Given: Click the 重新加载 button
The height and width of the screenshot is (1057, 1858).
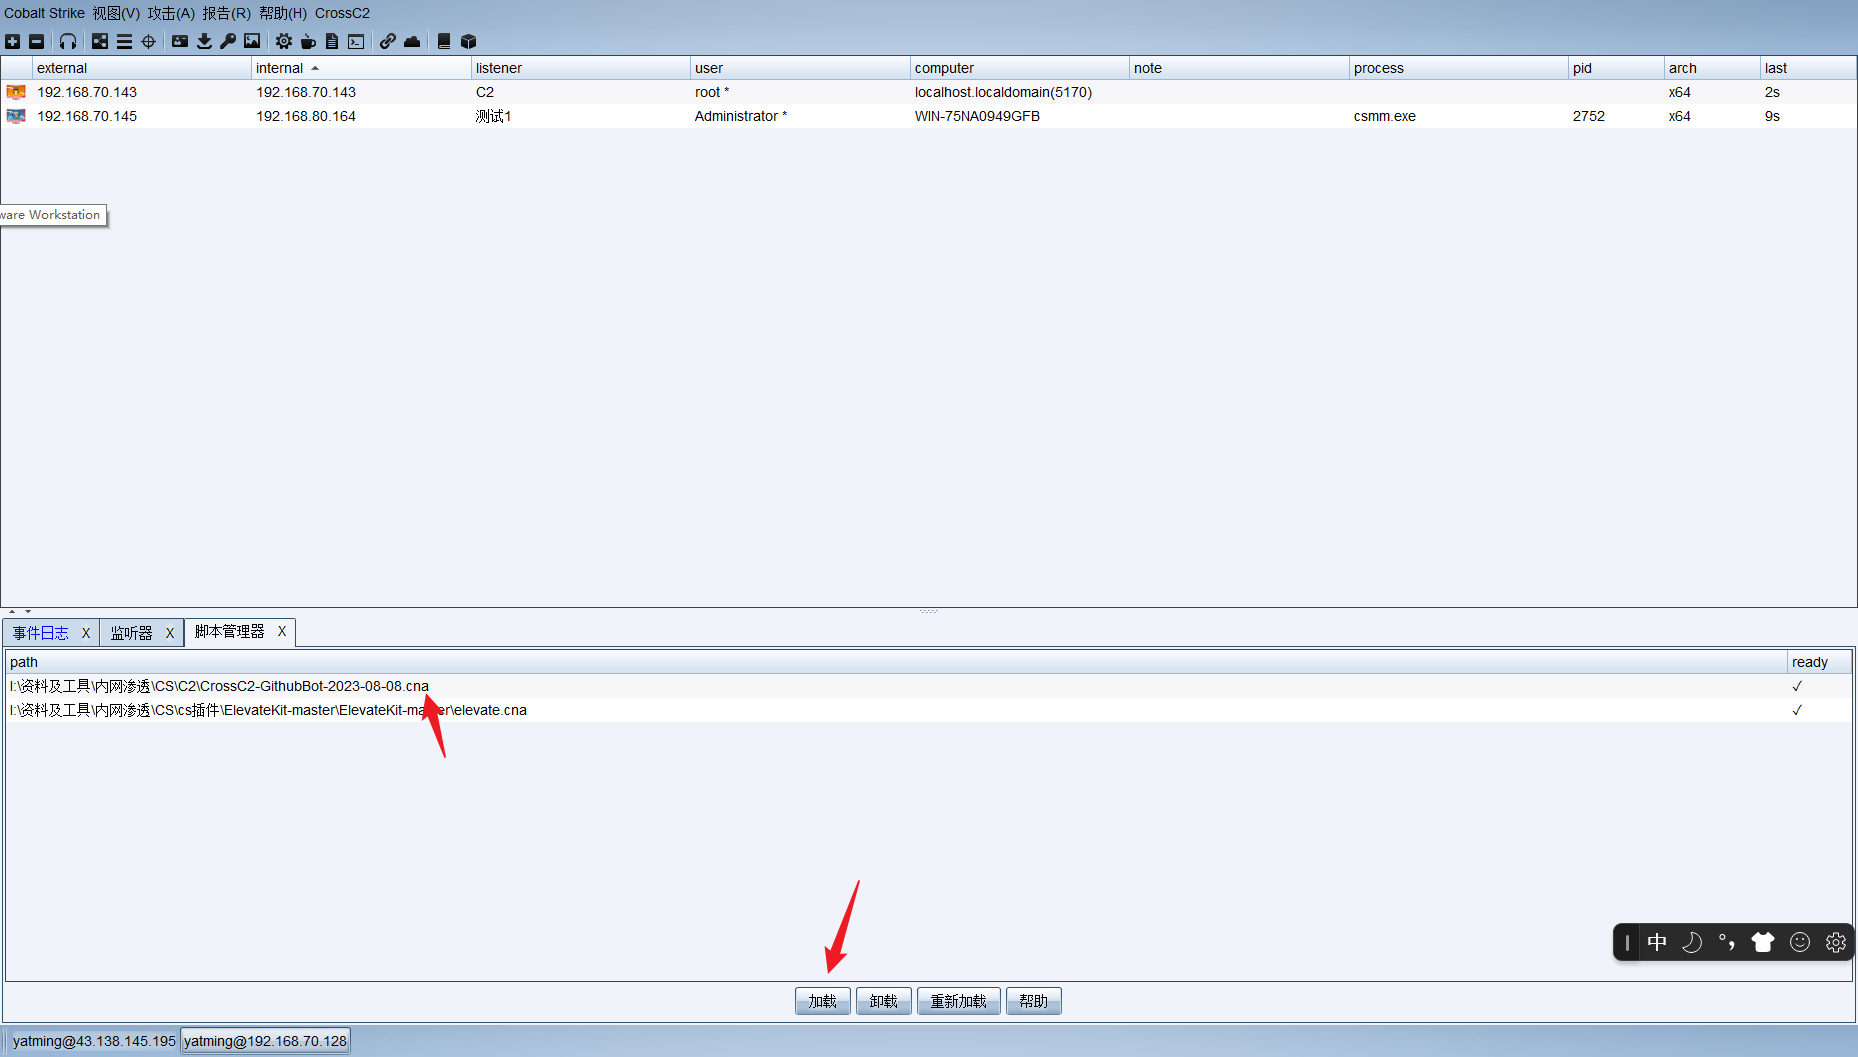Looking at the screenshot, I should tap(959, 1001).
